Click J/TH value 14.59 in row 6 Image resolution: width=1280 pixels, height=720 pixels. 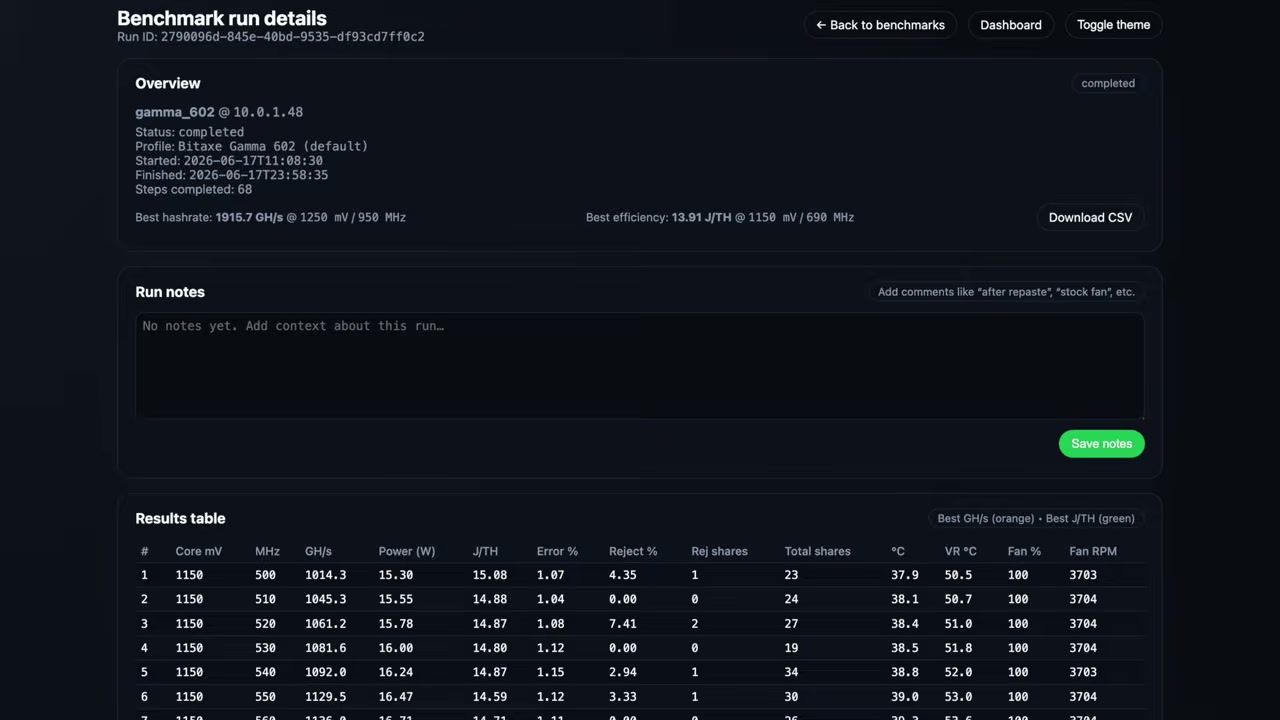(x=489, y=696)
